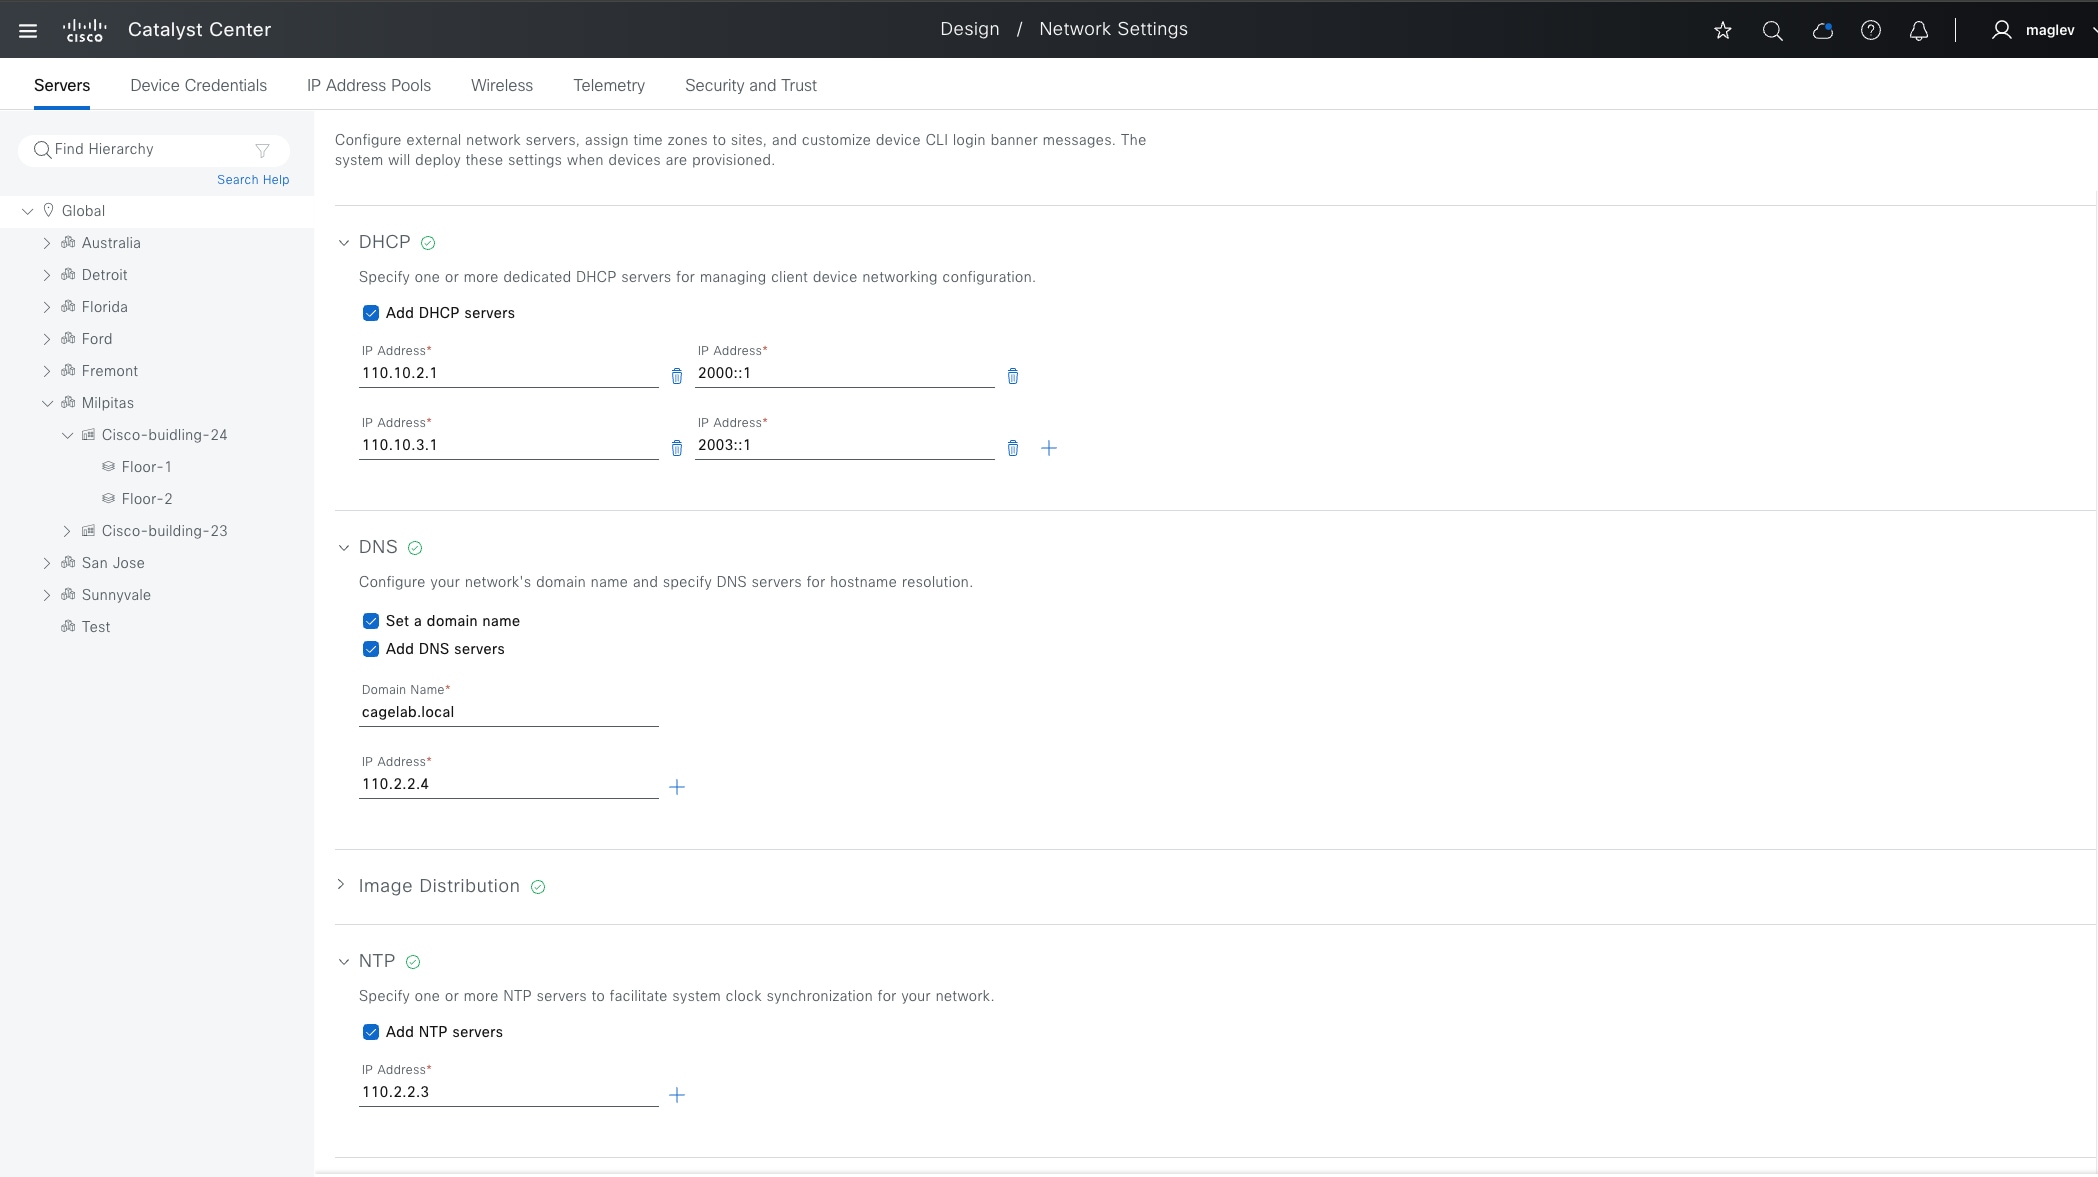Viewport: 2098px width, 1177px height.
Task: Open the global search magnifier icon
Action: [1772, 31]
